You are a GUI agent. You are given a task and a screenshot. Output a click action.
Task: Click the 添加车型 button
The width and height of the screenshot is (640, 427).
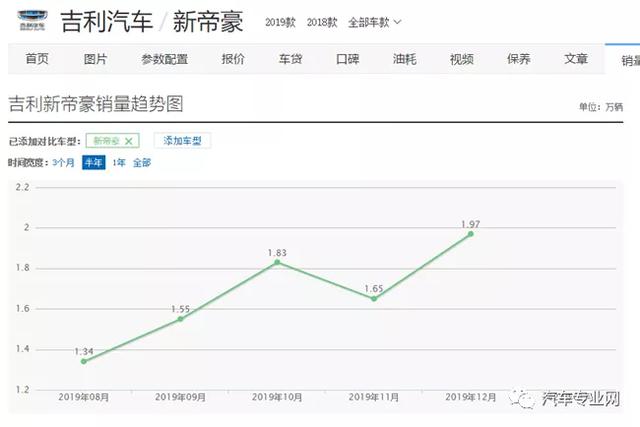(182, 141)
